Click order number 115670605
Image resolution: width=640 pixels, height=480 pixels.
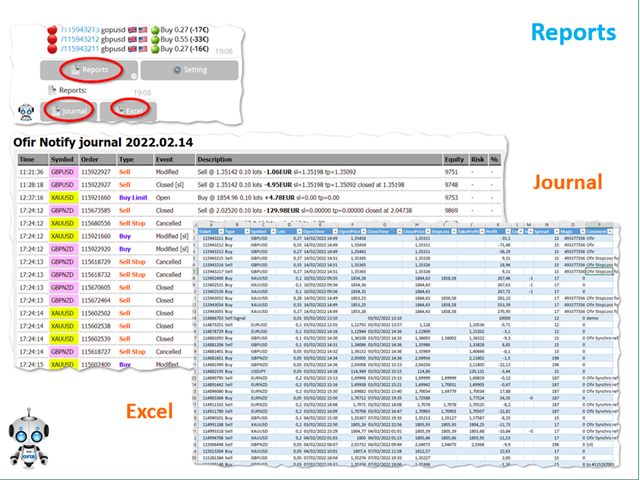96,288
